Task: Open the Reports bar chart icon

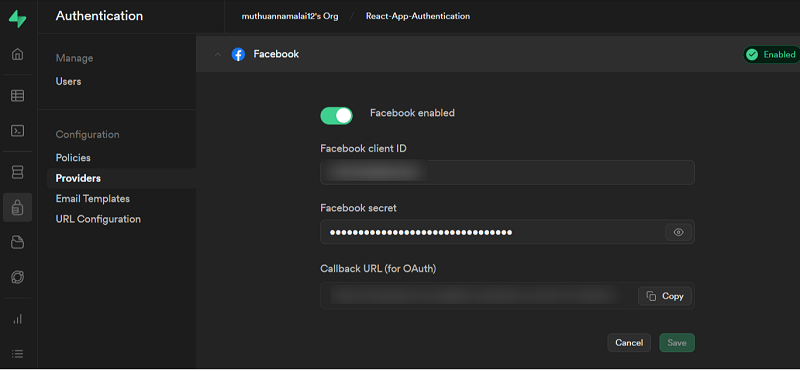Action: click(x=17, y=319)
